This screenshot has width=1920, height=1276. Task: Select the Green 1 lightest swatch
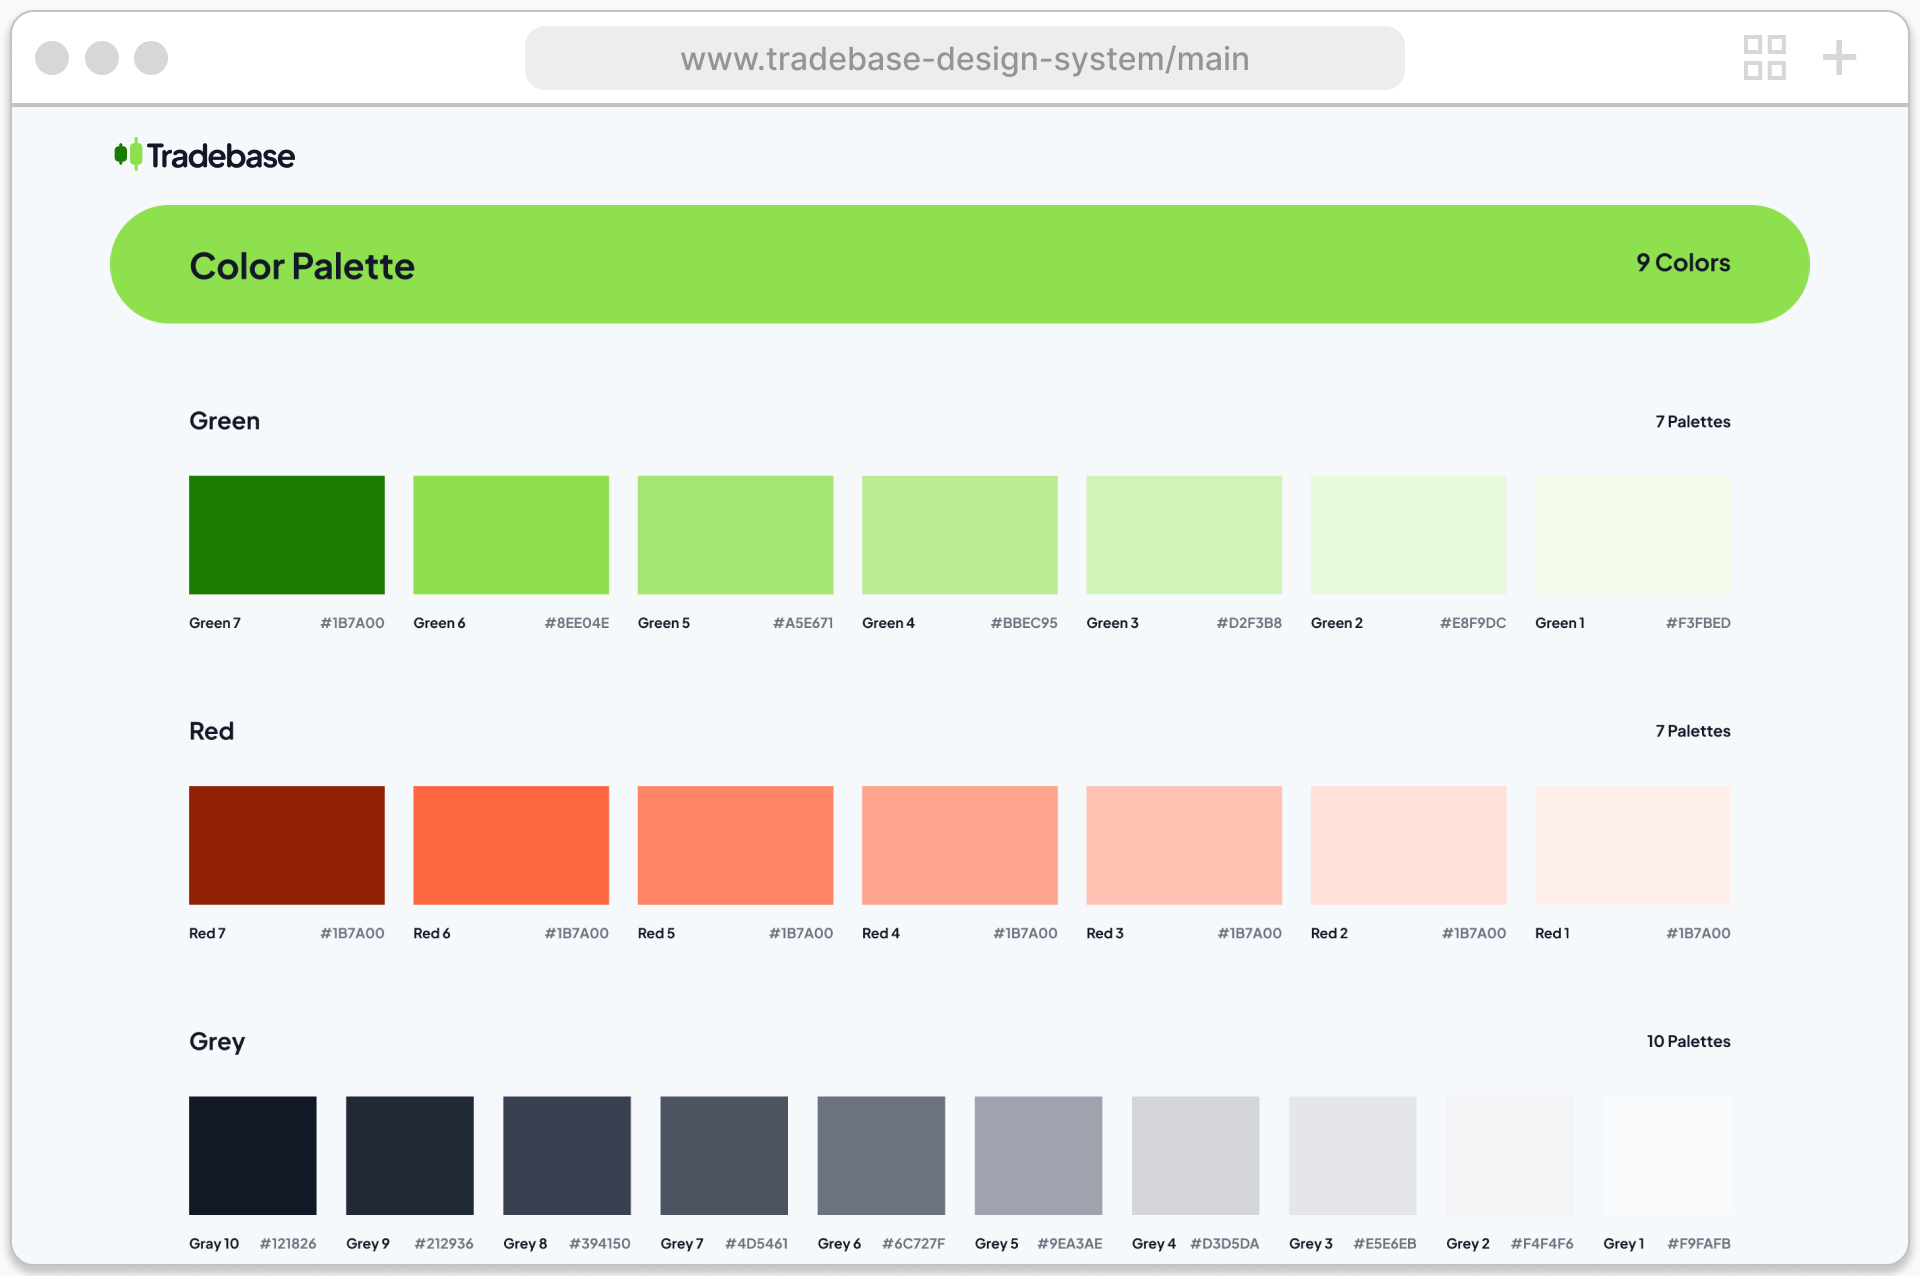(1633, 535)
